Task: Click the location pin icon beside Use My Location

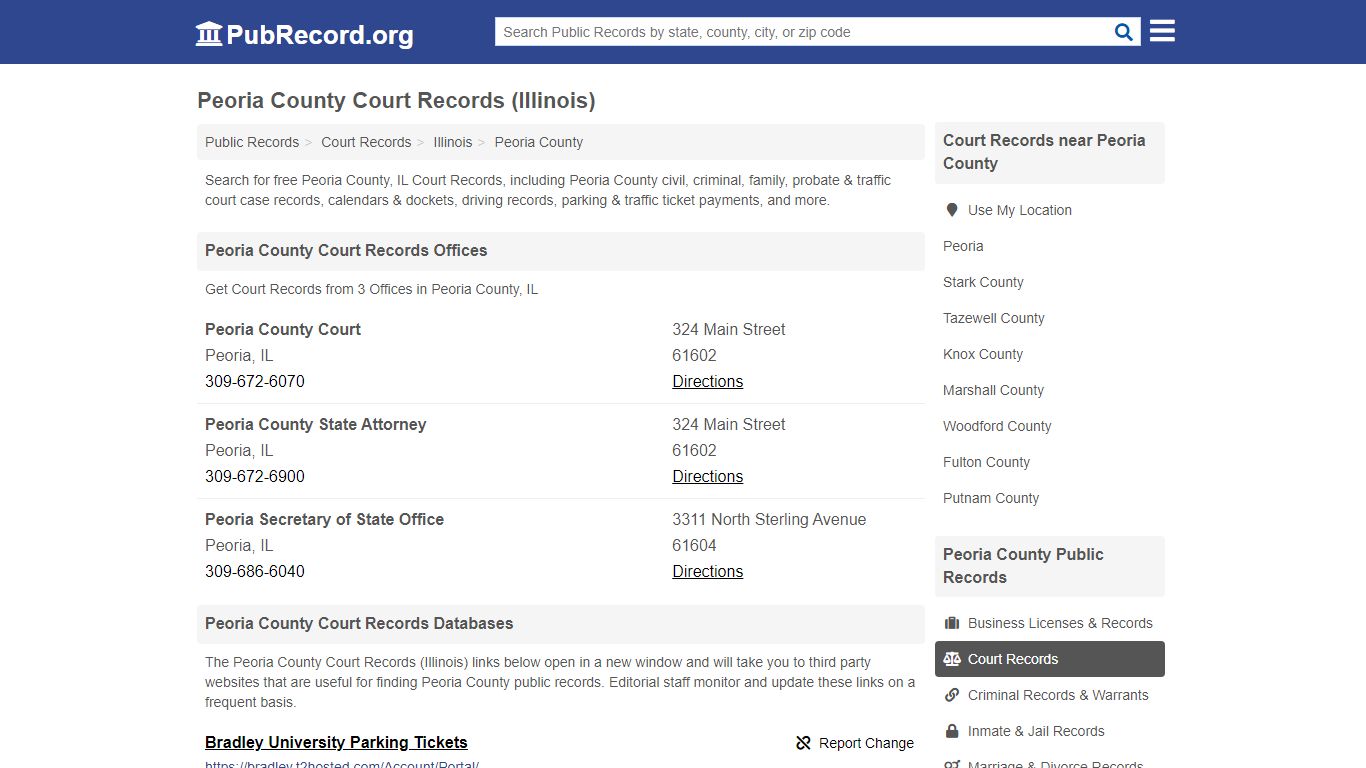Action: pos(952,210)
